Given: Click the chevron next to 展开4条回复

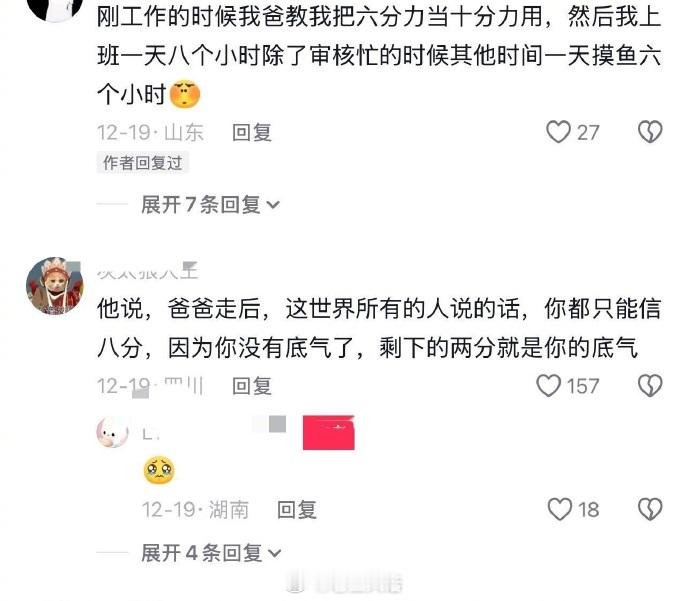Looking at the screenshot, I should coord(275,553).
